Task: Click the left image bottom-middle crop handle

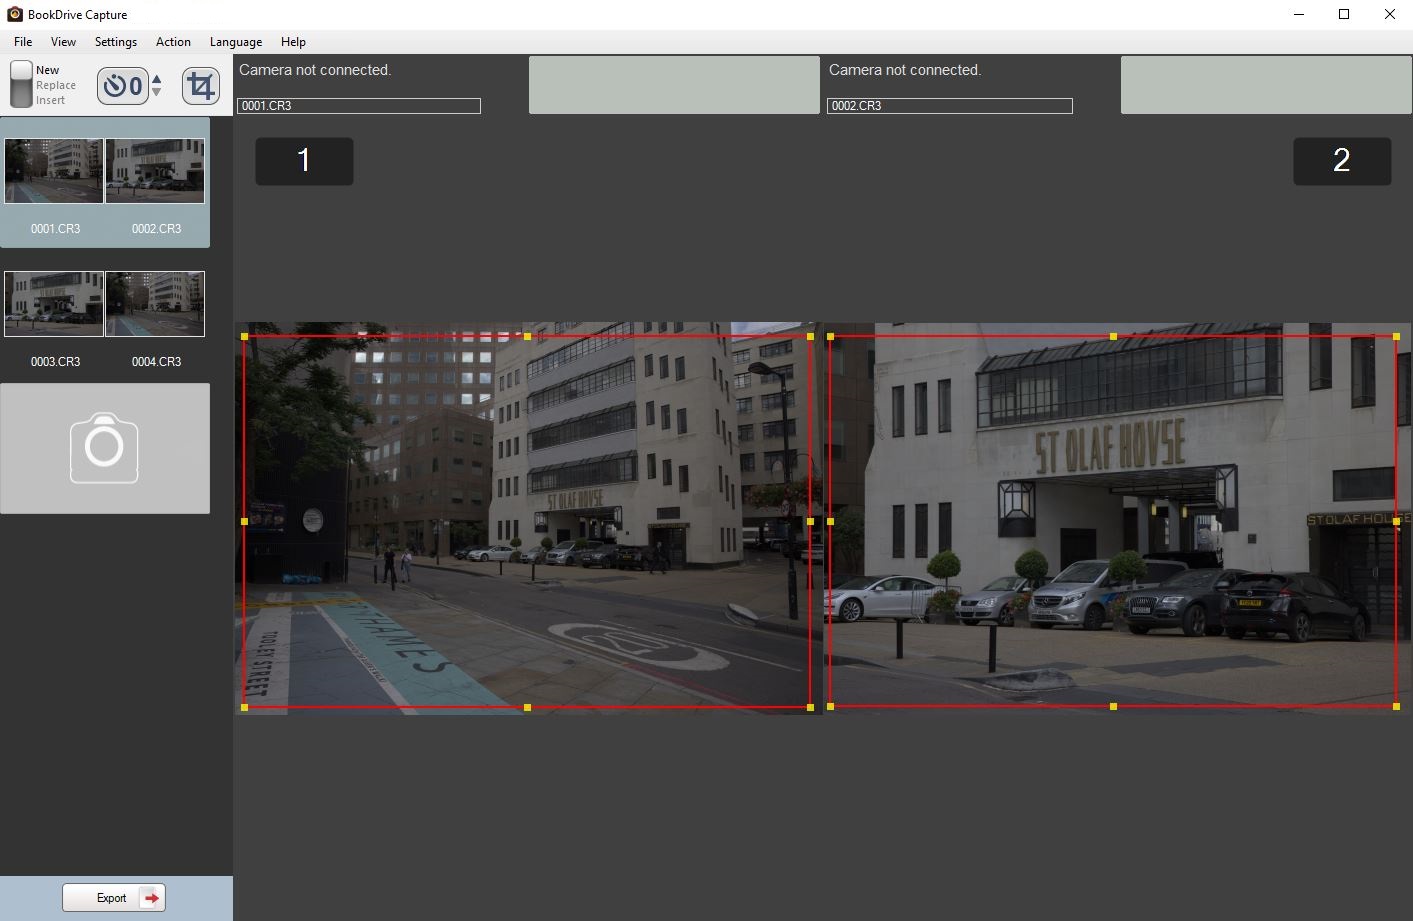Action: point(527,707)
